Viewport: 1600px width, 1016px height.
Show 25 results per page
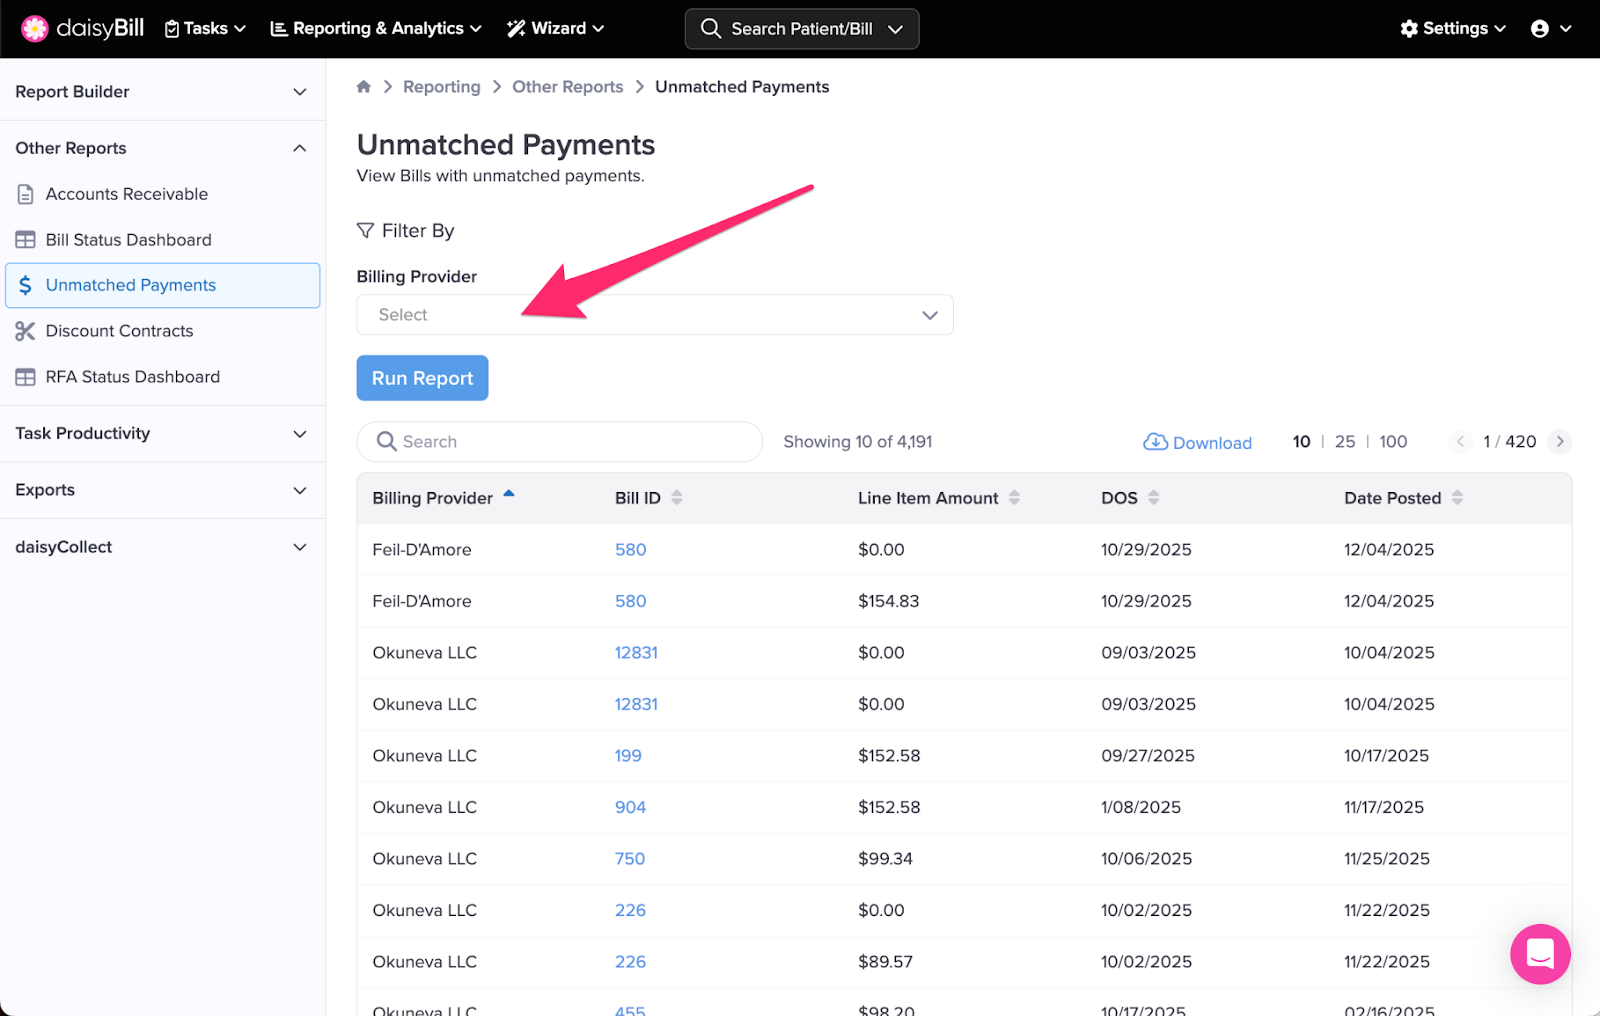pos(1345,442)
